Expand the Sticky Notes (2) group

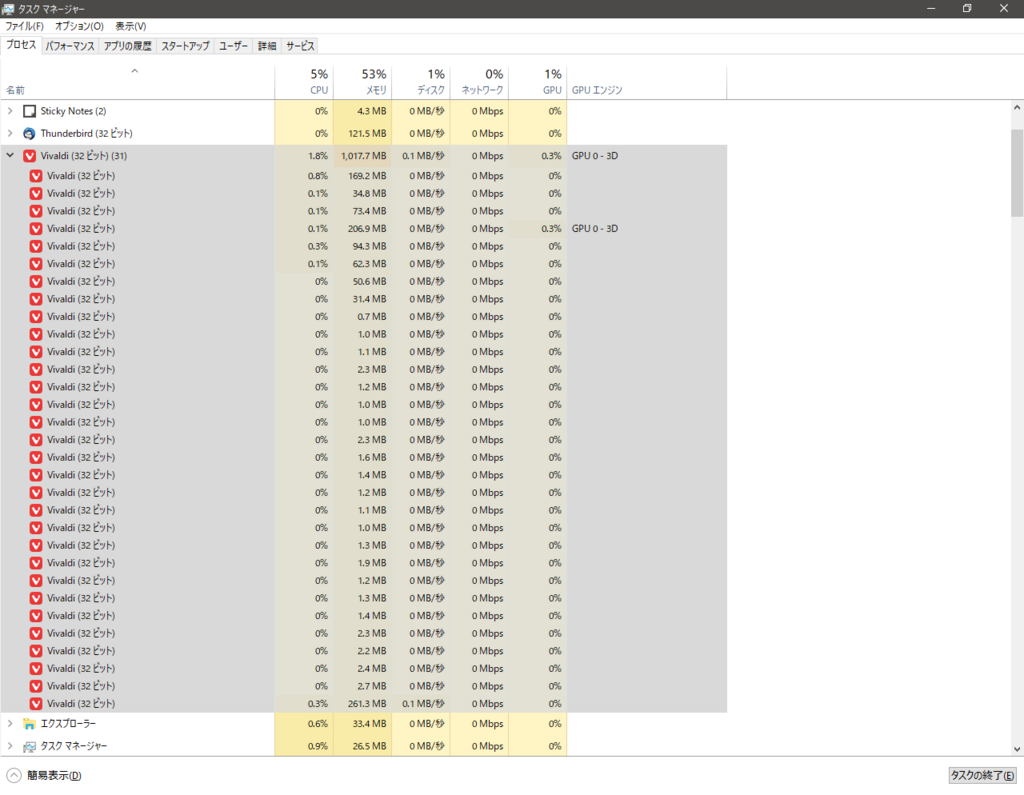pyautogui.click(x=10, y=111)
